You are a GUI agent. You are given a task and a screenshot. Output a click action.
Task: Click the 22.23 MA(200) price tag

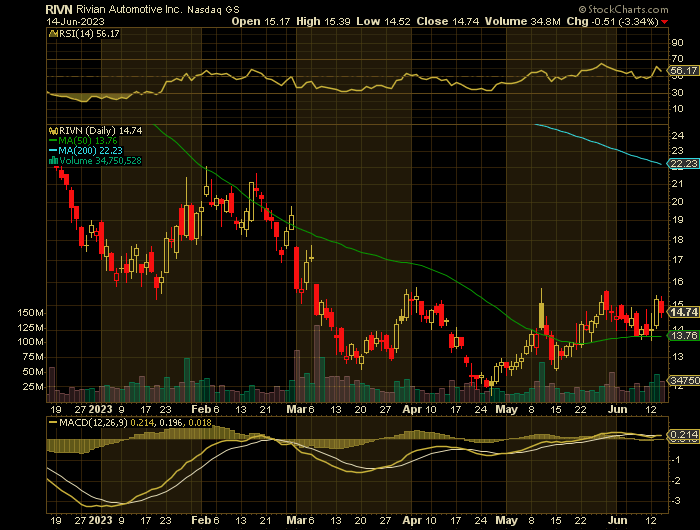683,164
